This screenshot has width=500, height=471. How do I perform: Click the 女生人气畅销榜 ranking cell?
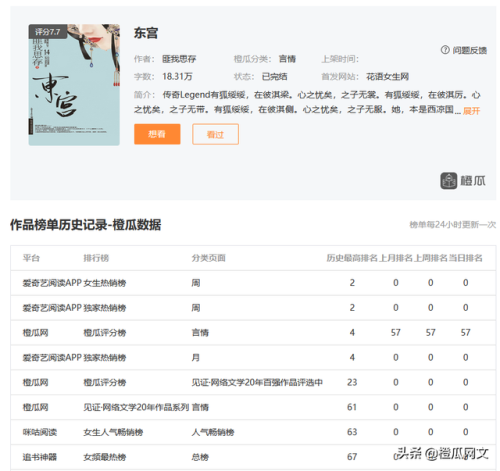(x=113, y=432)
